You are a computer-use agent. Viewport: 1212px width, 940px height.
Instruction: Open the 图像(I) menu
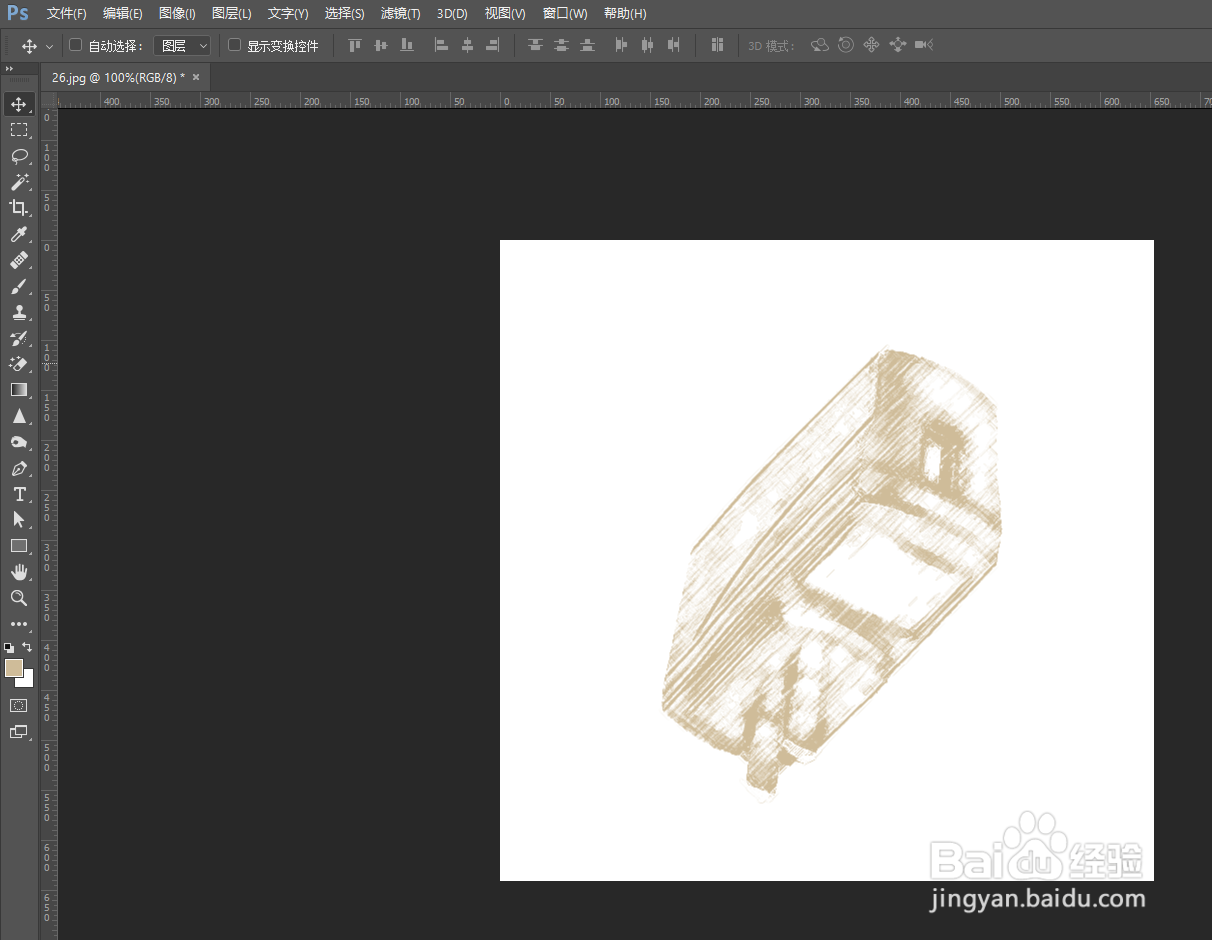point(177,14)
